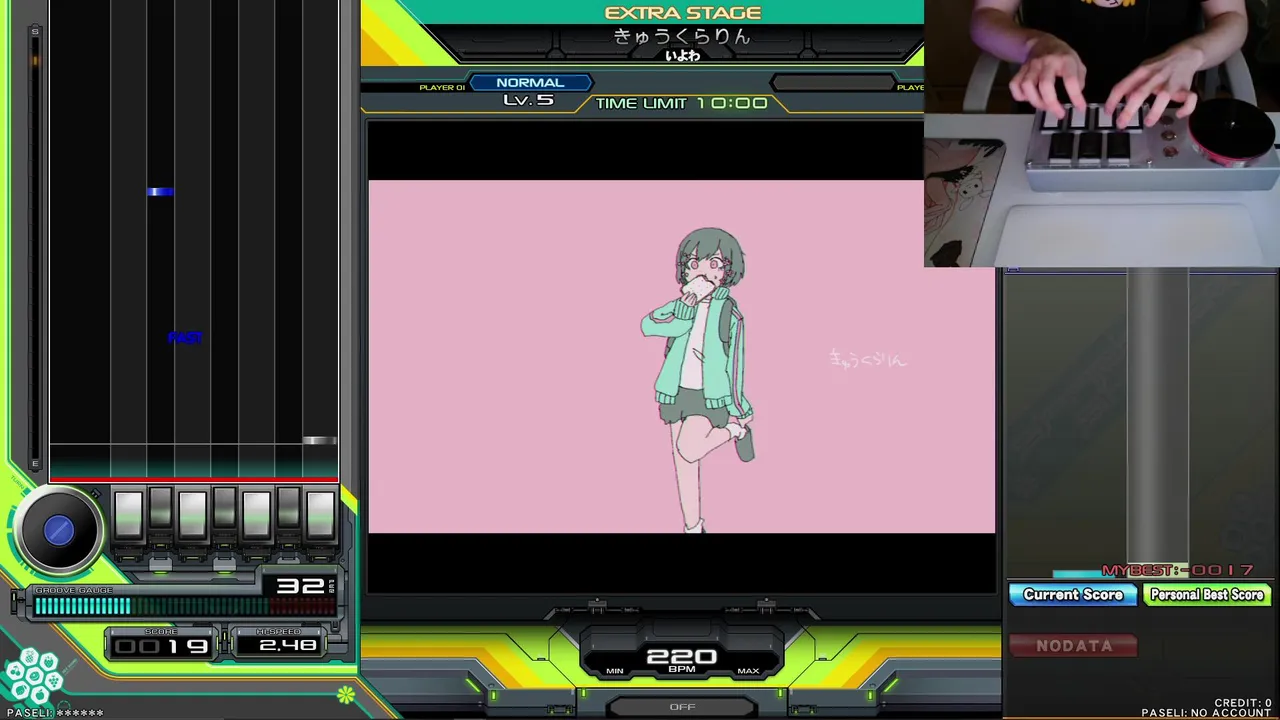The height and width of the screenshot is (720, 1280).
Task: Click the blue FAST timing indicator
Action: click(185, 338)
